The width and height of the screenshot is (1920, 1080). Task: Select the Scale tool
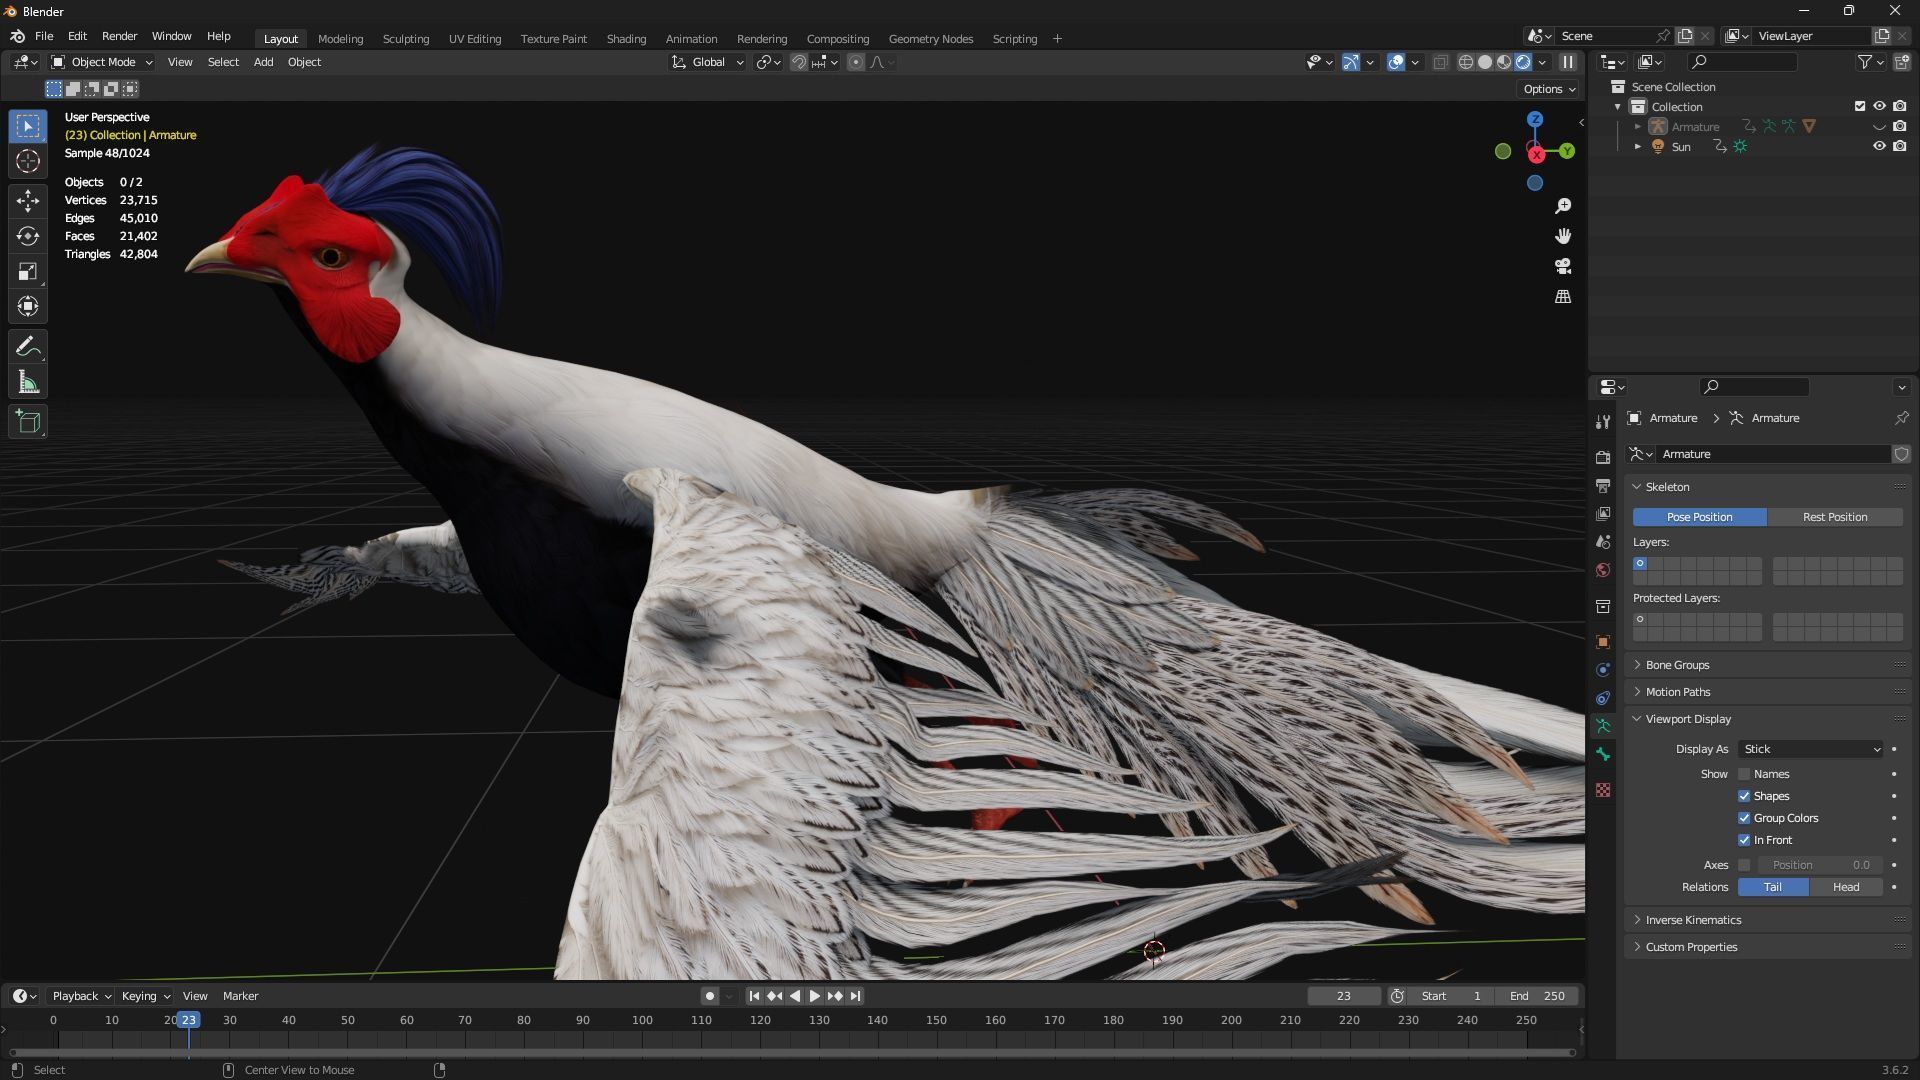coord(28,271)
